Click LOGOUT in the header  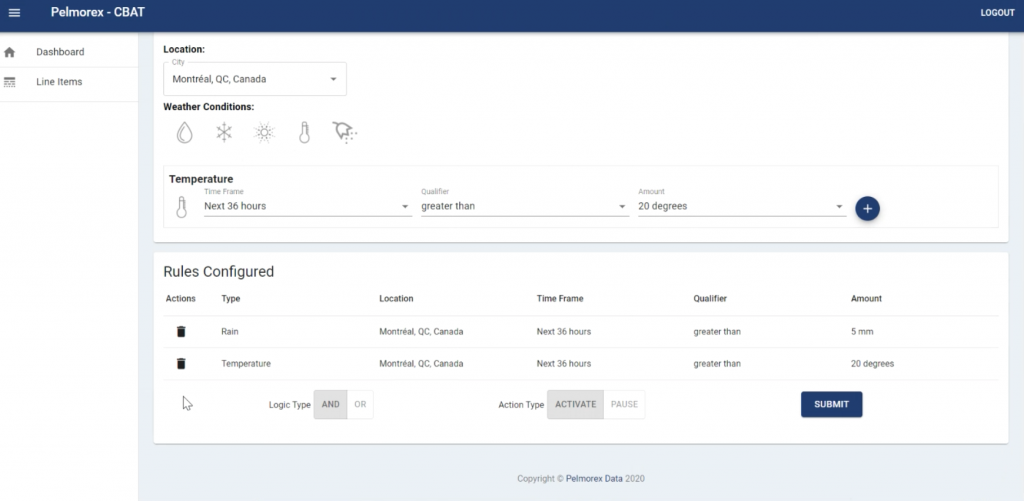coord(997,12)
